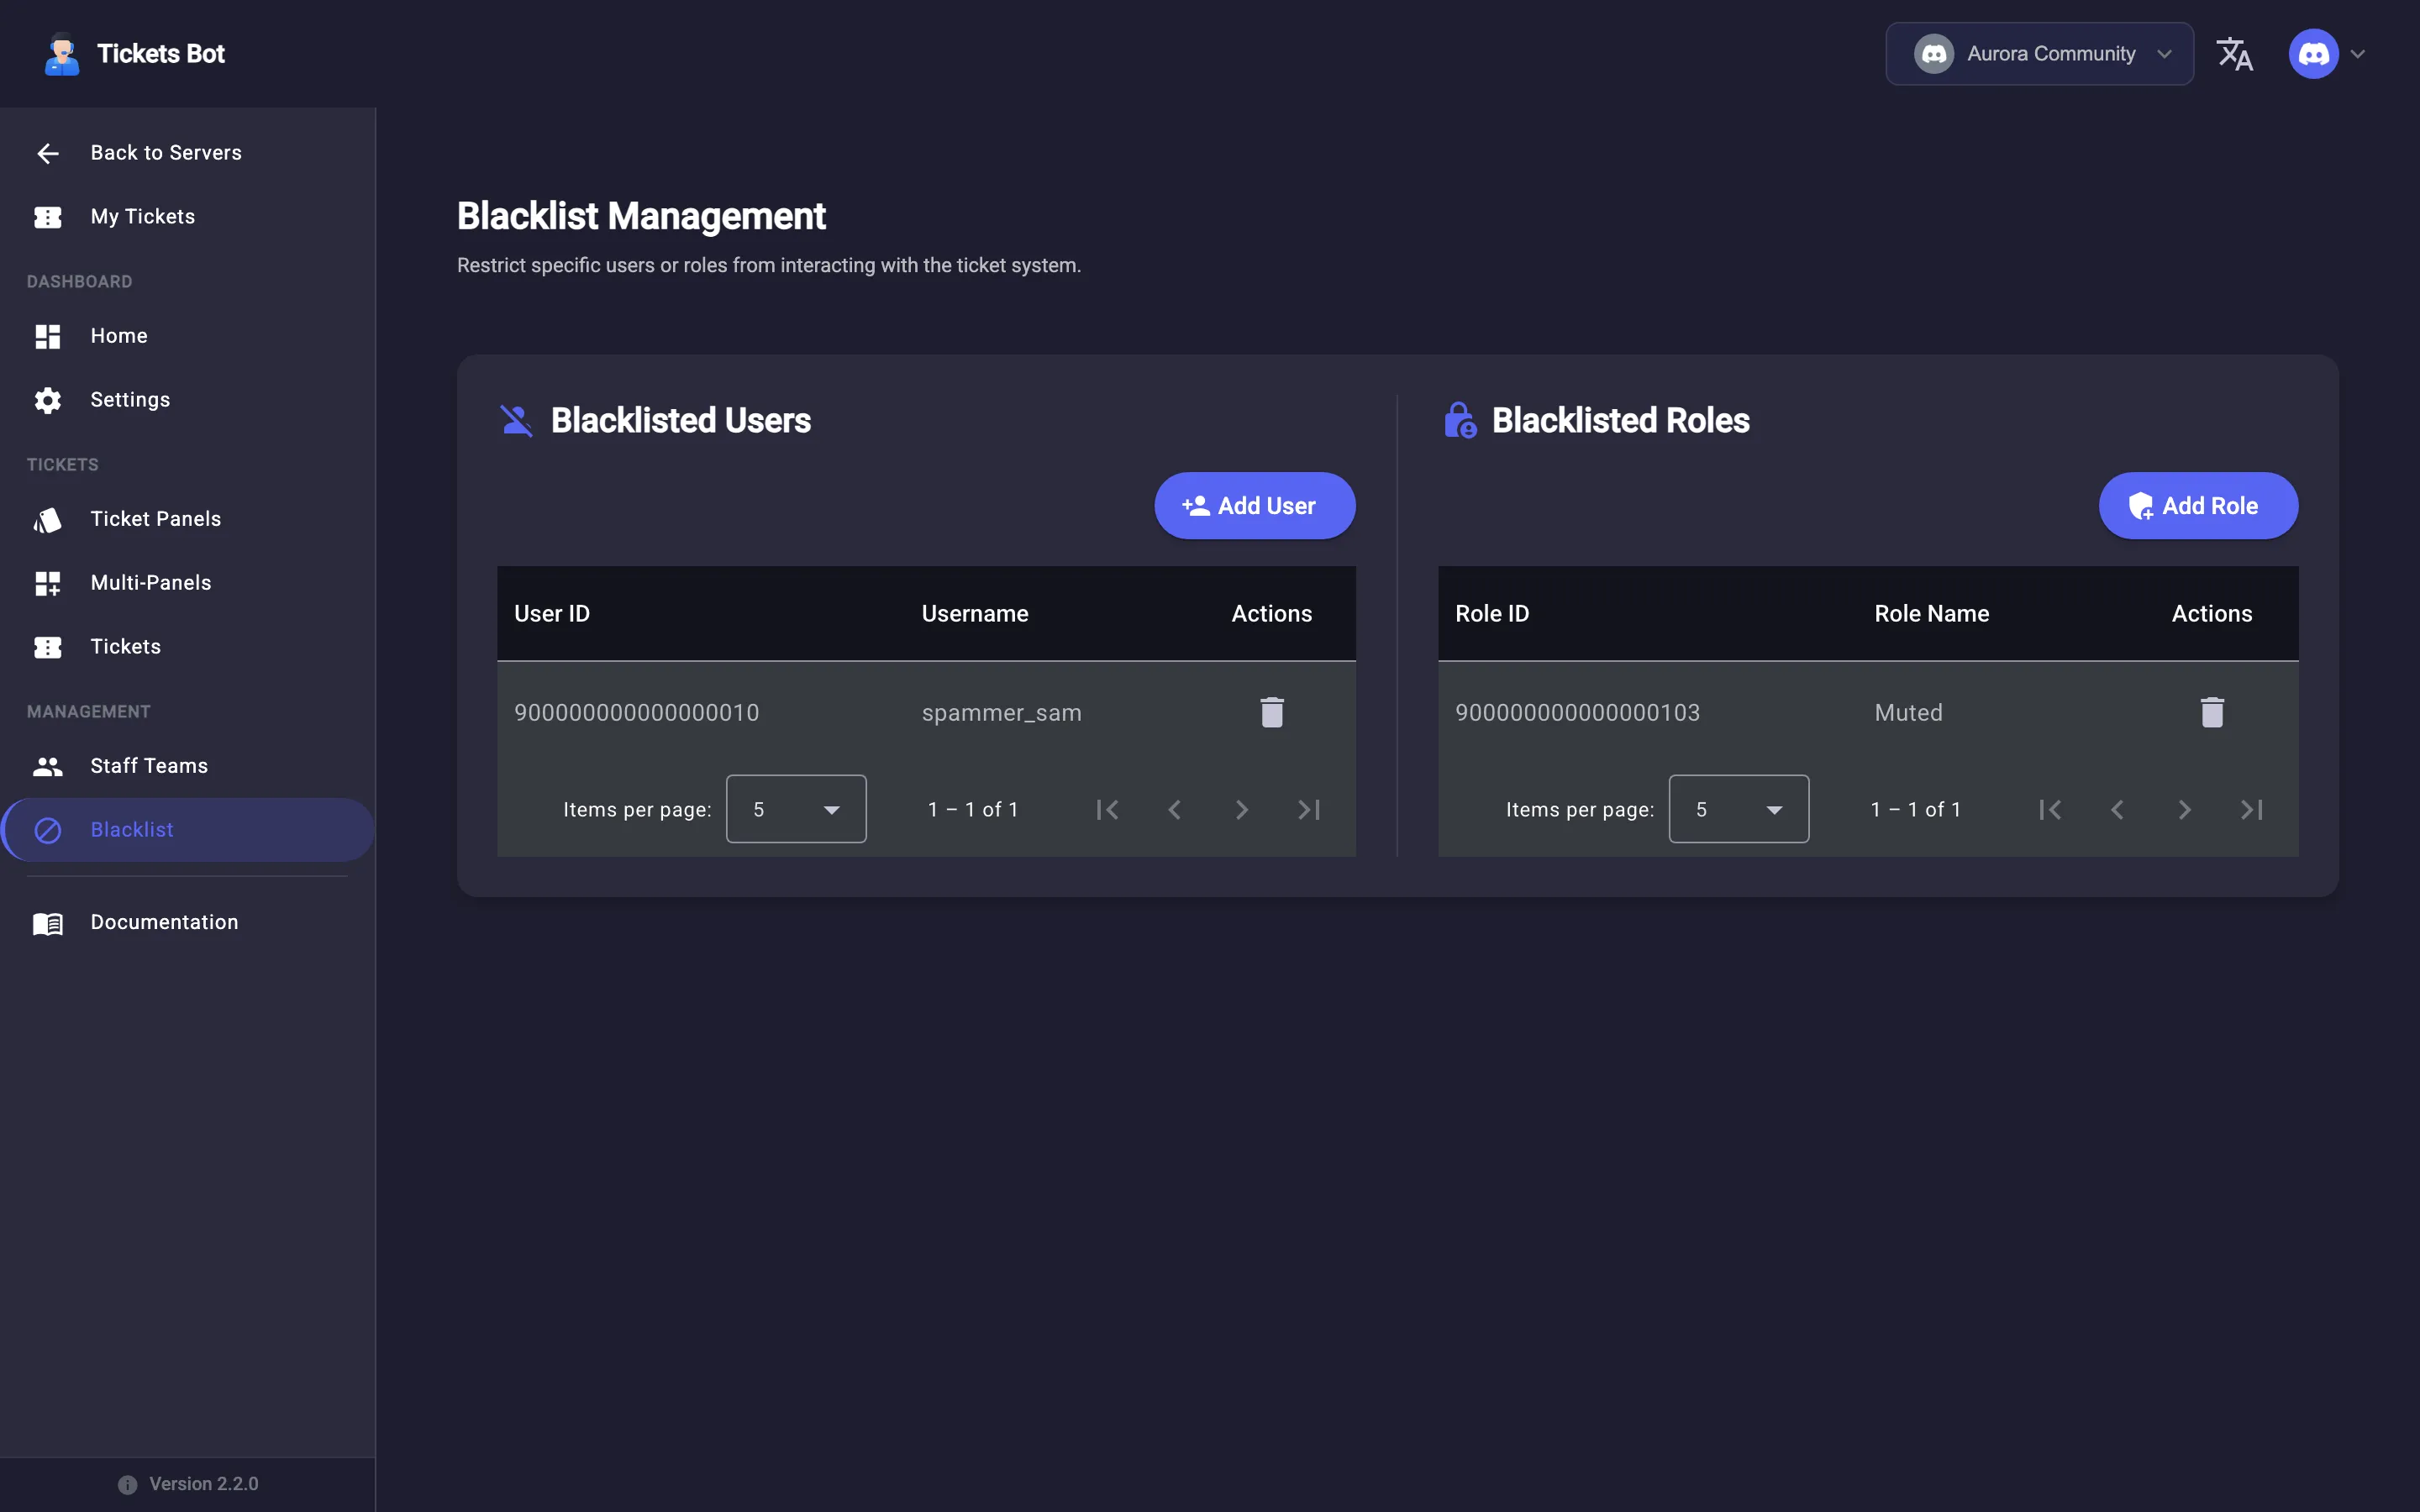Select the Blacklist sidebar item
Image resolution: width=2420 pixels, height=1512 pixels.
[x=188, y=830]
